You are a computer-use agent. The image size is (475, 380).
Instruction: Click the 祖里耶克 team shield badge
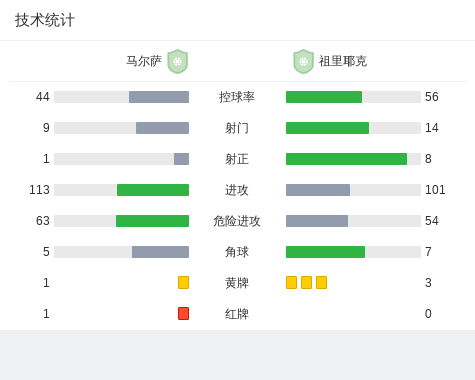pos(303,61)
